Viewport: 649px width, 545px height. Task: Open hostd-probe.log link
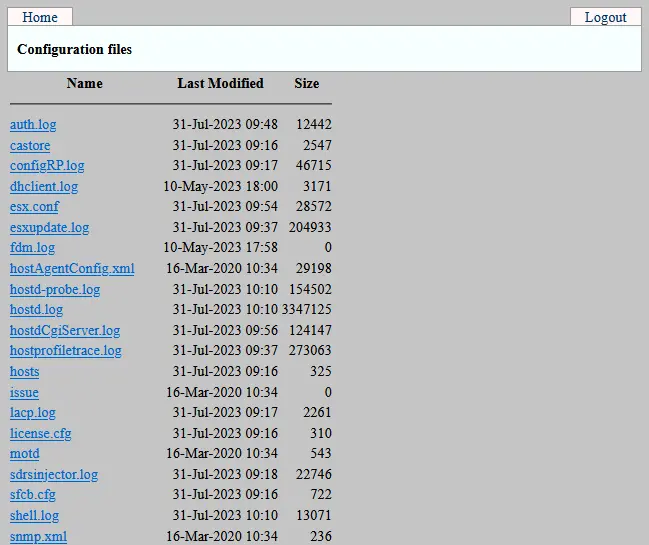coord(55,290)
